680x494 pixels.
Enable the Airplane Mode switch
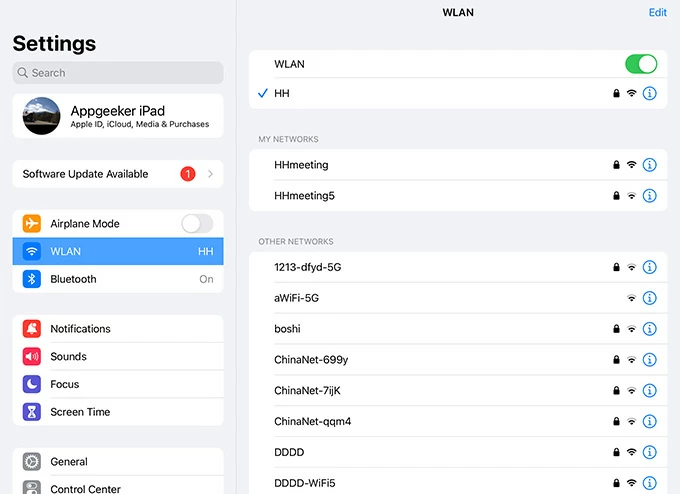point(197,224)
